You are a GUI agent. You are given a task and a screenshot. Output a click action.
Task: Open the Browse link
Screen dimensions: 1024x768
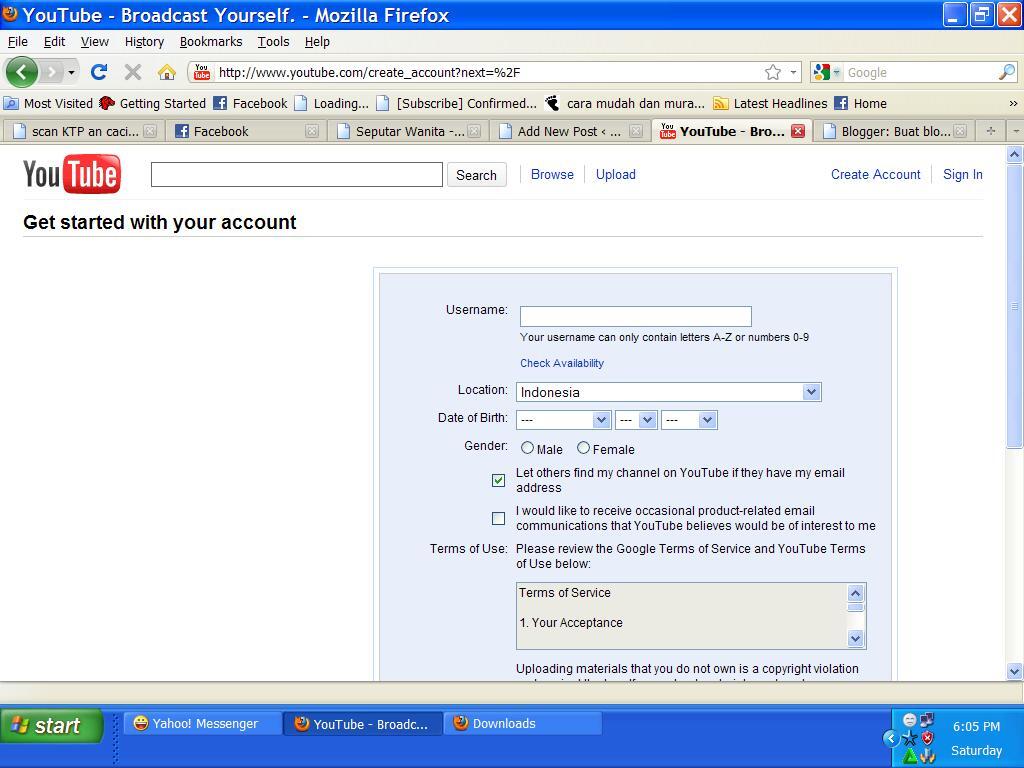coord(552,174)
